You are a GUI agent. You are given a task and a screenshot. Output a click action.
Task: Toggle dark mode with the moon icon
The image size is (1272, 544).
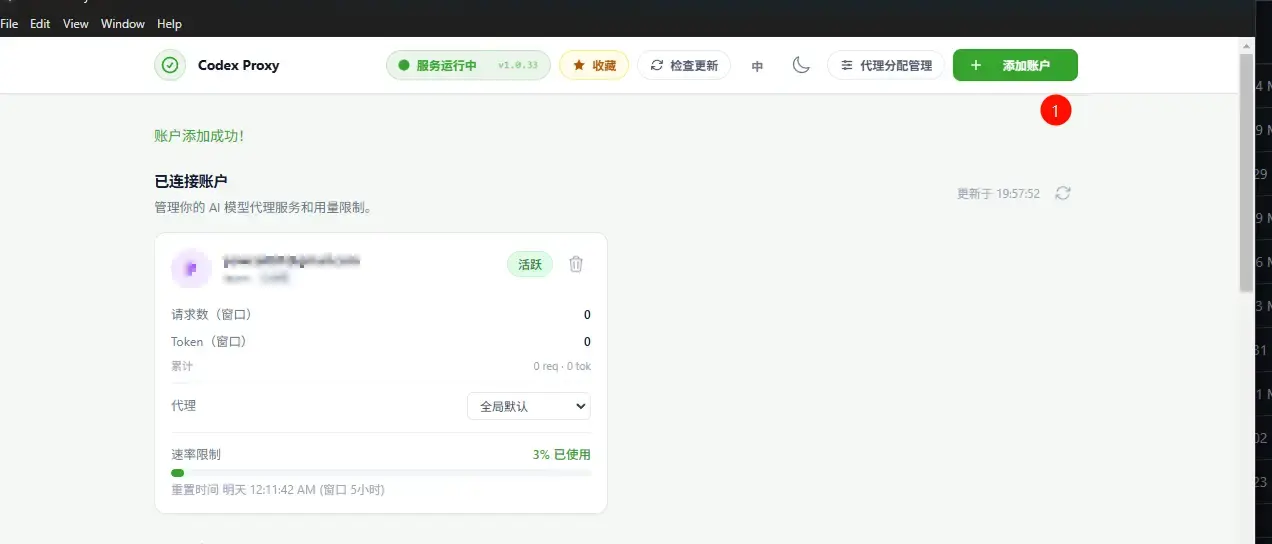[x=801, y=65]
